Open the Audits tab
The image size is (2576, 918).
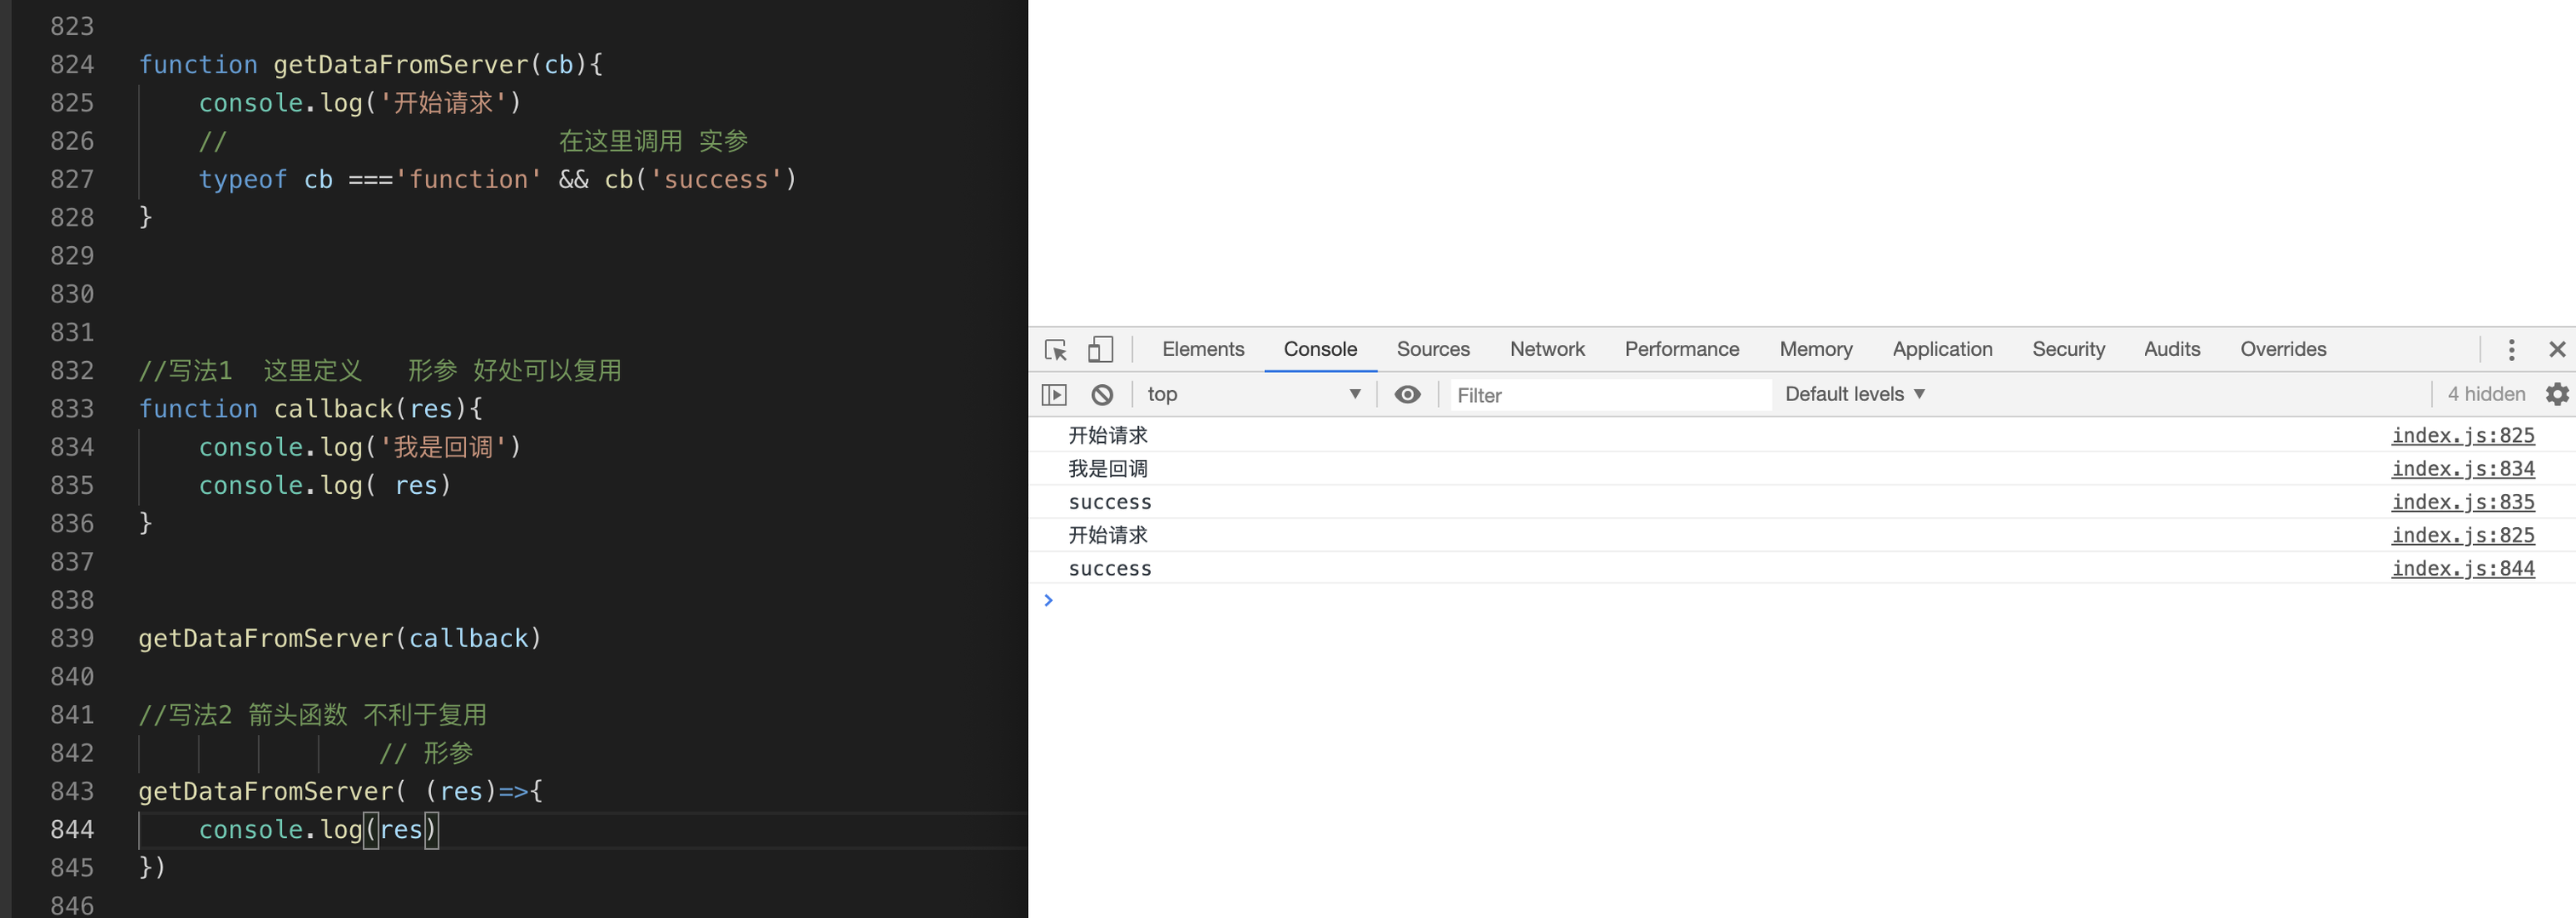[2172, 349]
